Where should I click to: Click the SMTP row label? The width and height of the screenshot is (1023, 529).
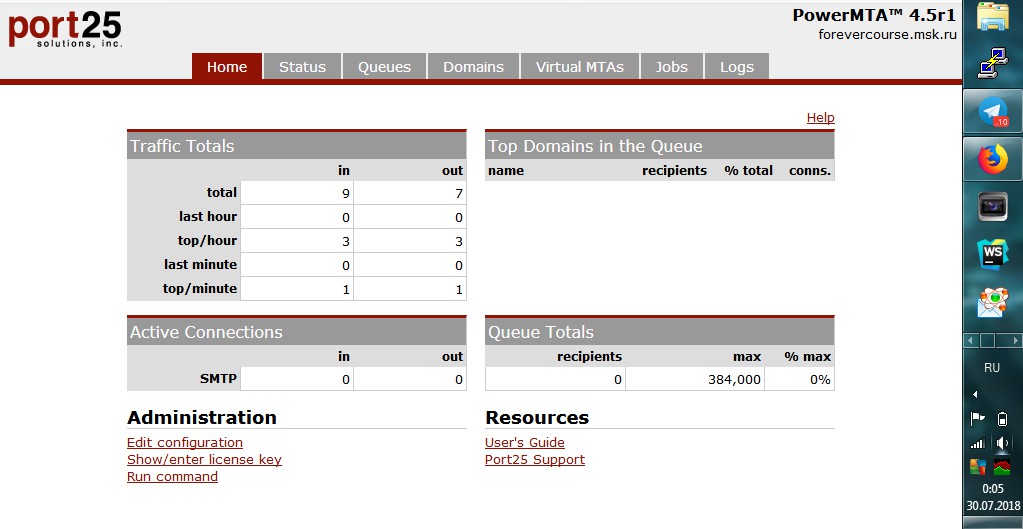(219, 378)
